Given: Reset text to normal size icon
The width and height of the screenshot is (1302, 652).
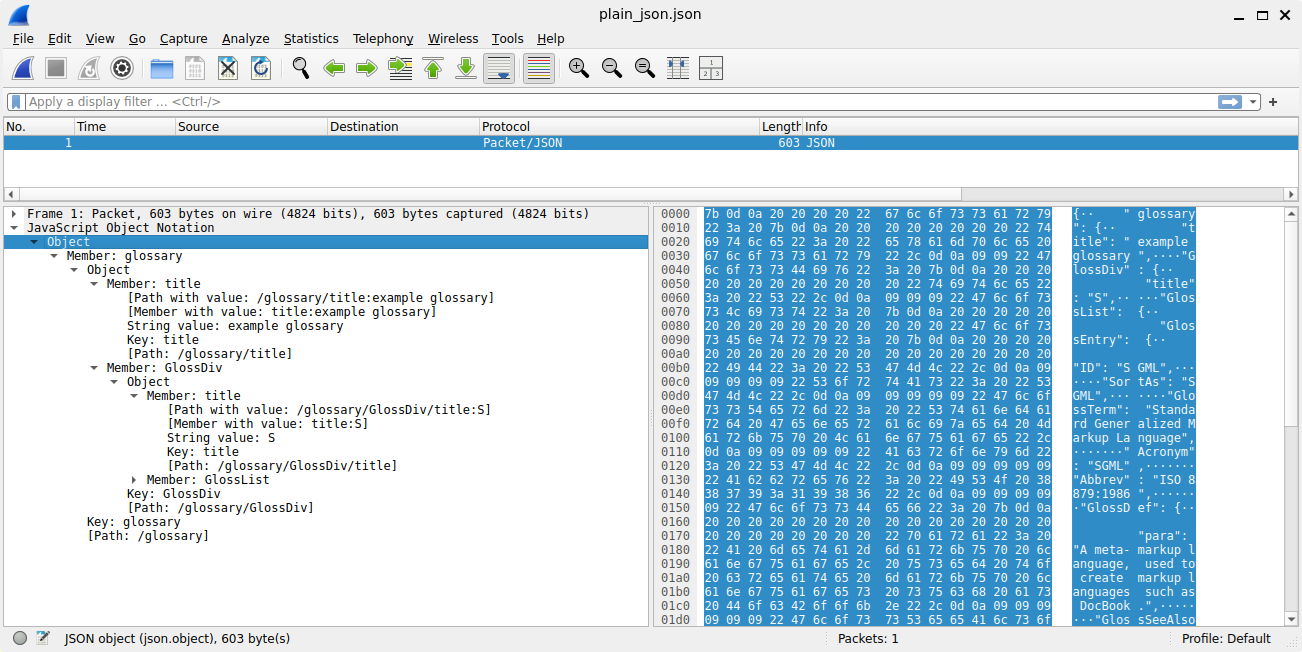Looking at the screenshot, I should 644,68.
